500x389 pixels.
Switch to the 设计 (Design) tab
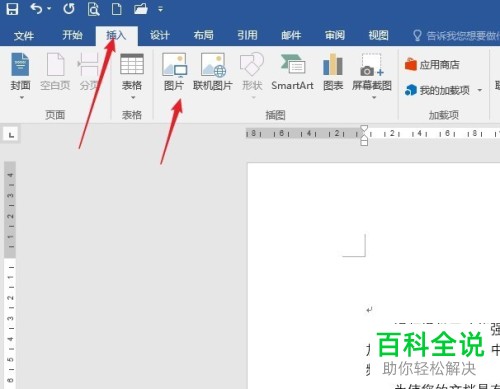tap(160, 35)
